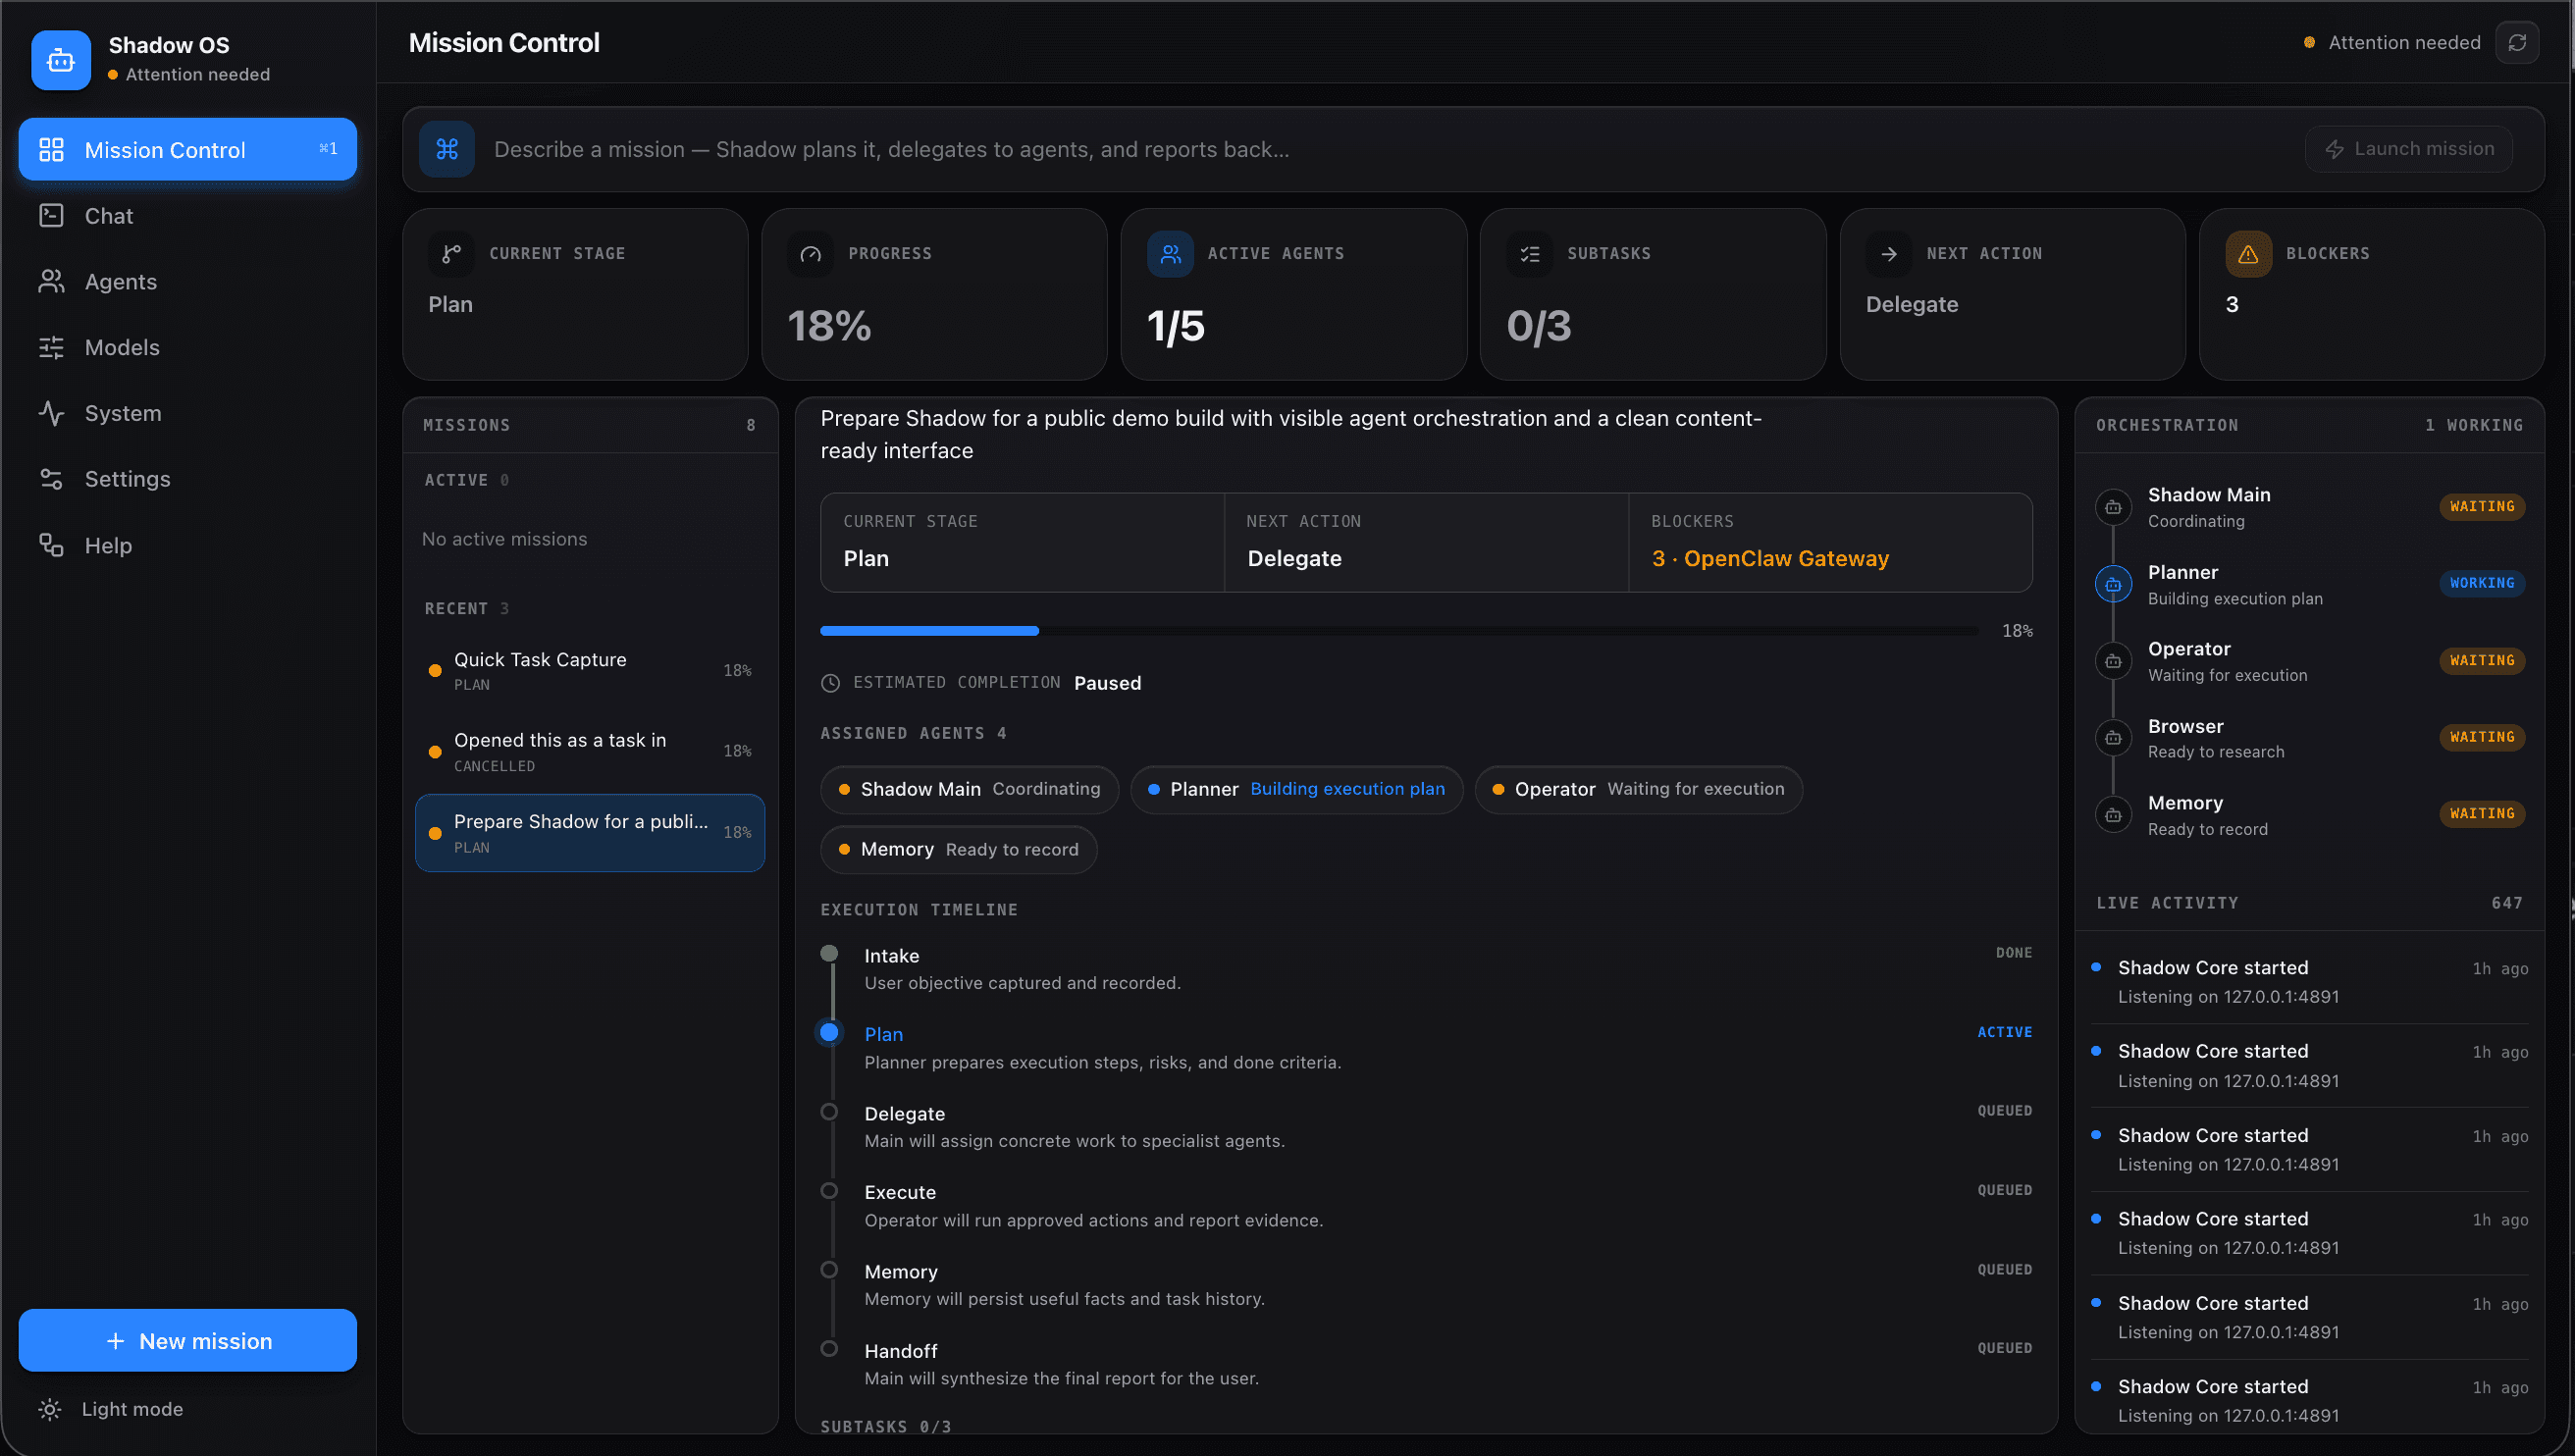The height and width of the screenshot is (1456, 2575).
Task: Open the System page
Action: (x=187, y=413)
